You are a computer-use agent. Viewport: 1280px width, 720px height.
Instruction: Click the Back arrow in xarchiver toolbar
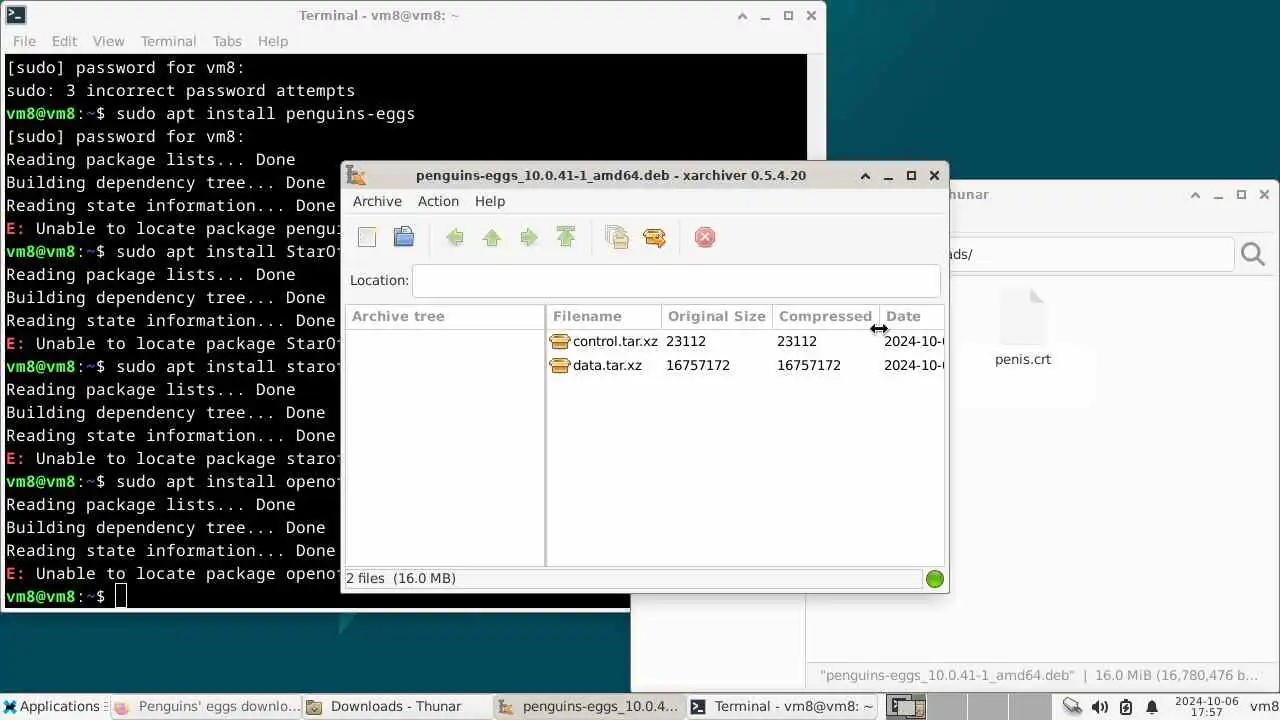(x=455, y=238)
